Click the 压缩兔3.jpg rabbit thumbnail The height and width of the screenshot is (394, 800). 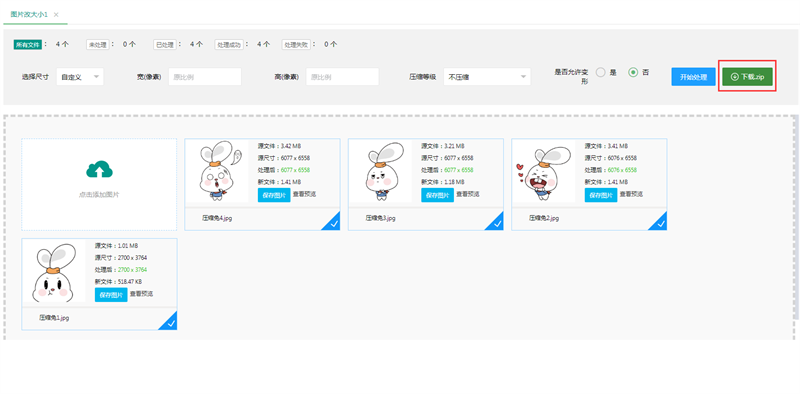pyautogui.click(x=381, y=171)
